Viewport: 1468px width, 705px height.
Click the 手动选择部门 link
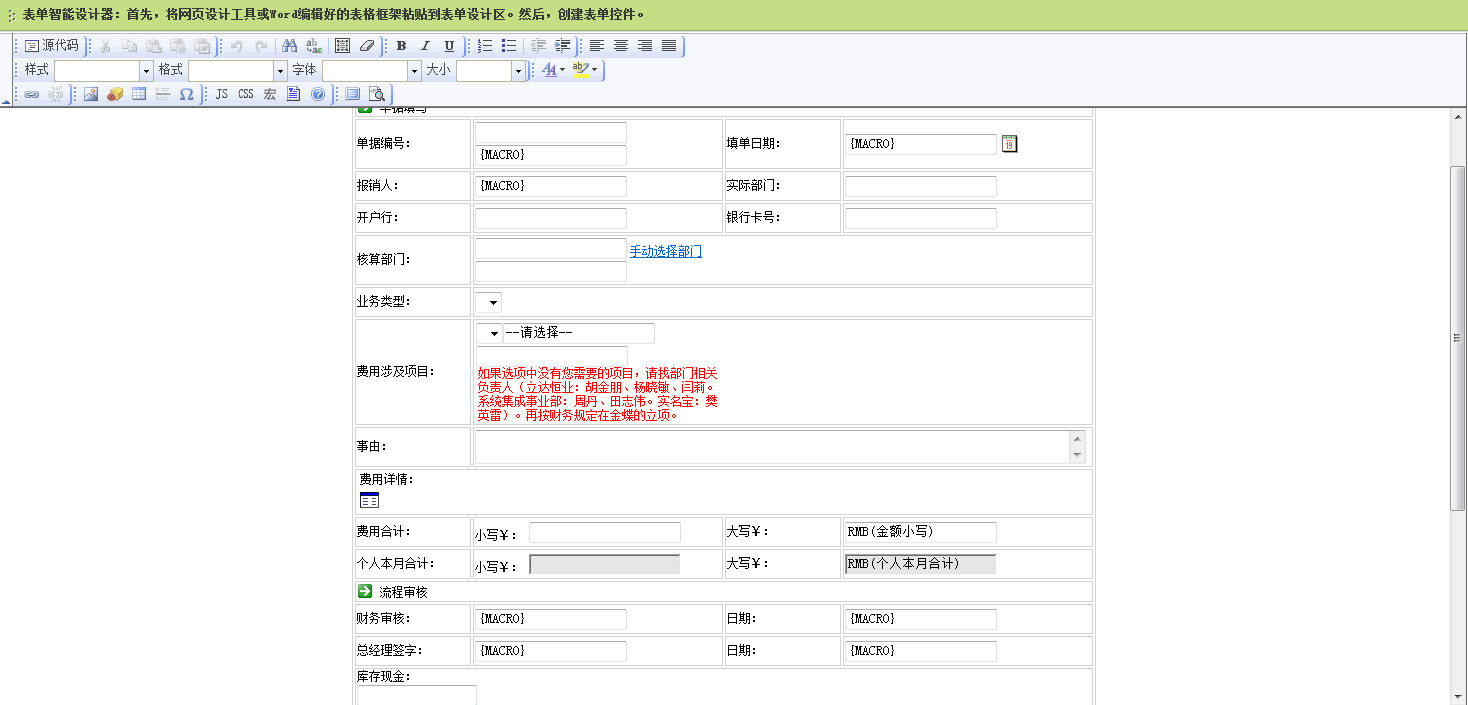[x=665, y=251]
